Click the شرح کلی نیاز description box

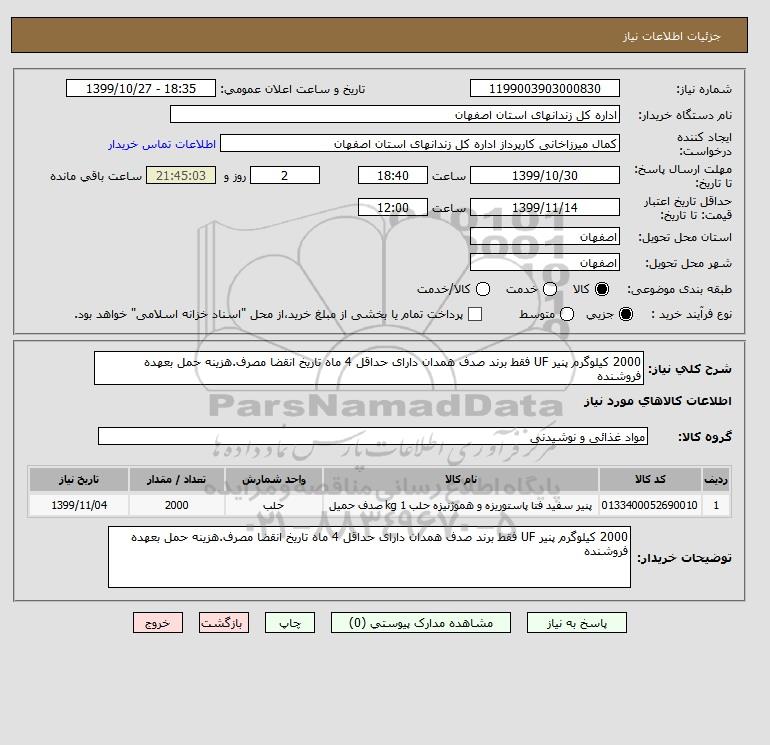(x=369, y=368)
